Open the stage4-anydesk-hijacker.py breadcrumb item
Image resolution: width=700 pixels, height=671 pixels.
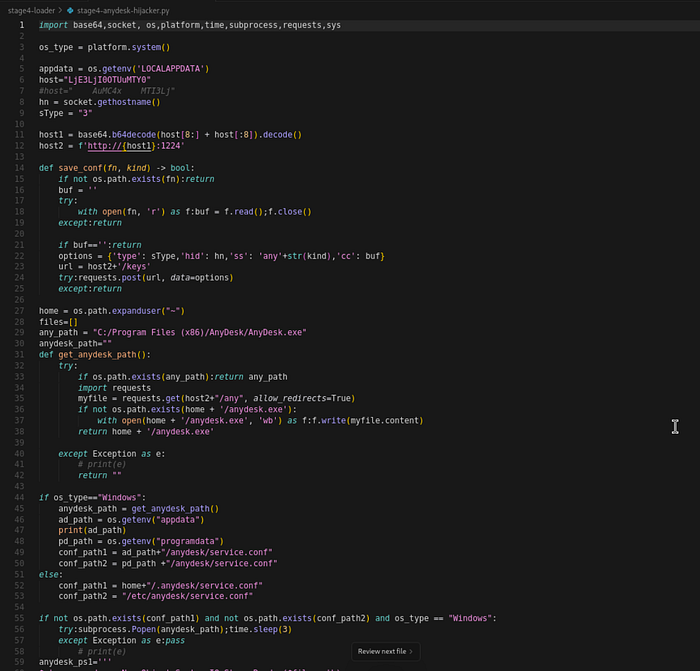(123, 10)
